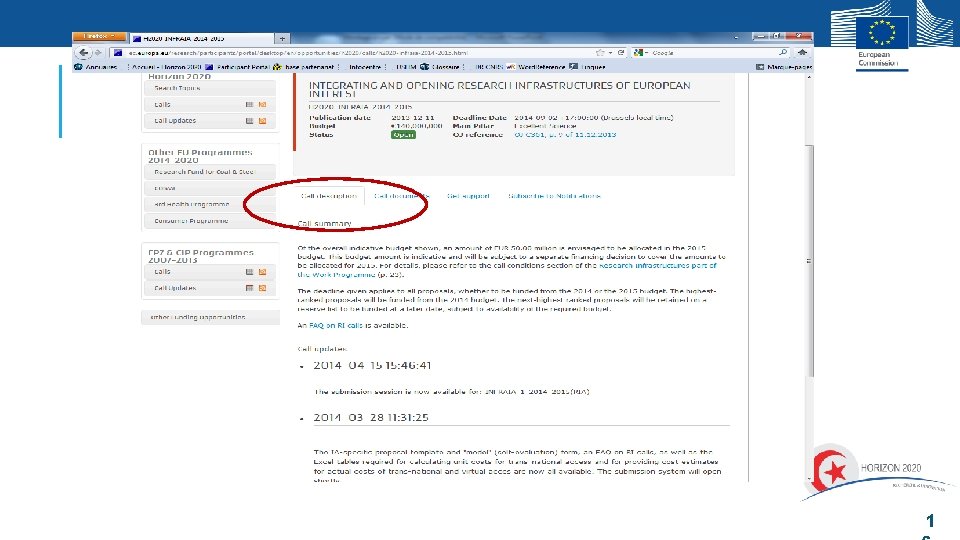Click the Horizon 2020 logo
Viewport: 960px width, 540px height.
(877, 471)
